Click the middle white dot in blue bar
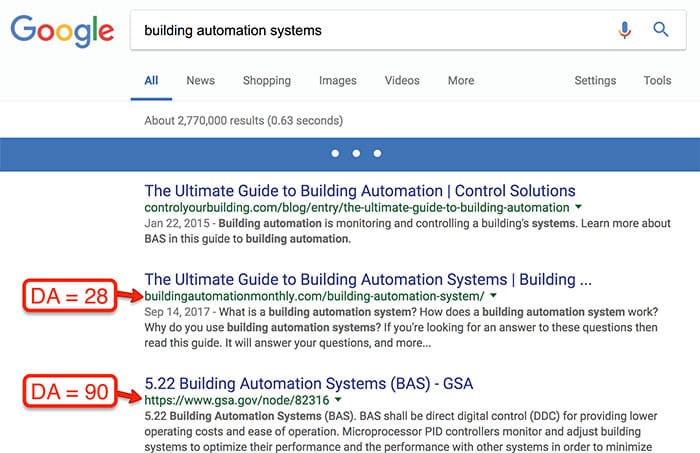 pyautogui.click(x=356, y=154)
